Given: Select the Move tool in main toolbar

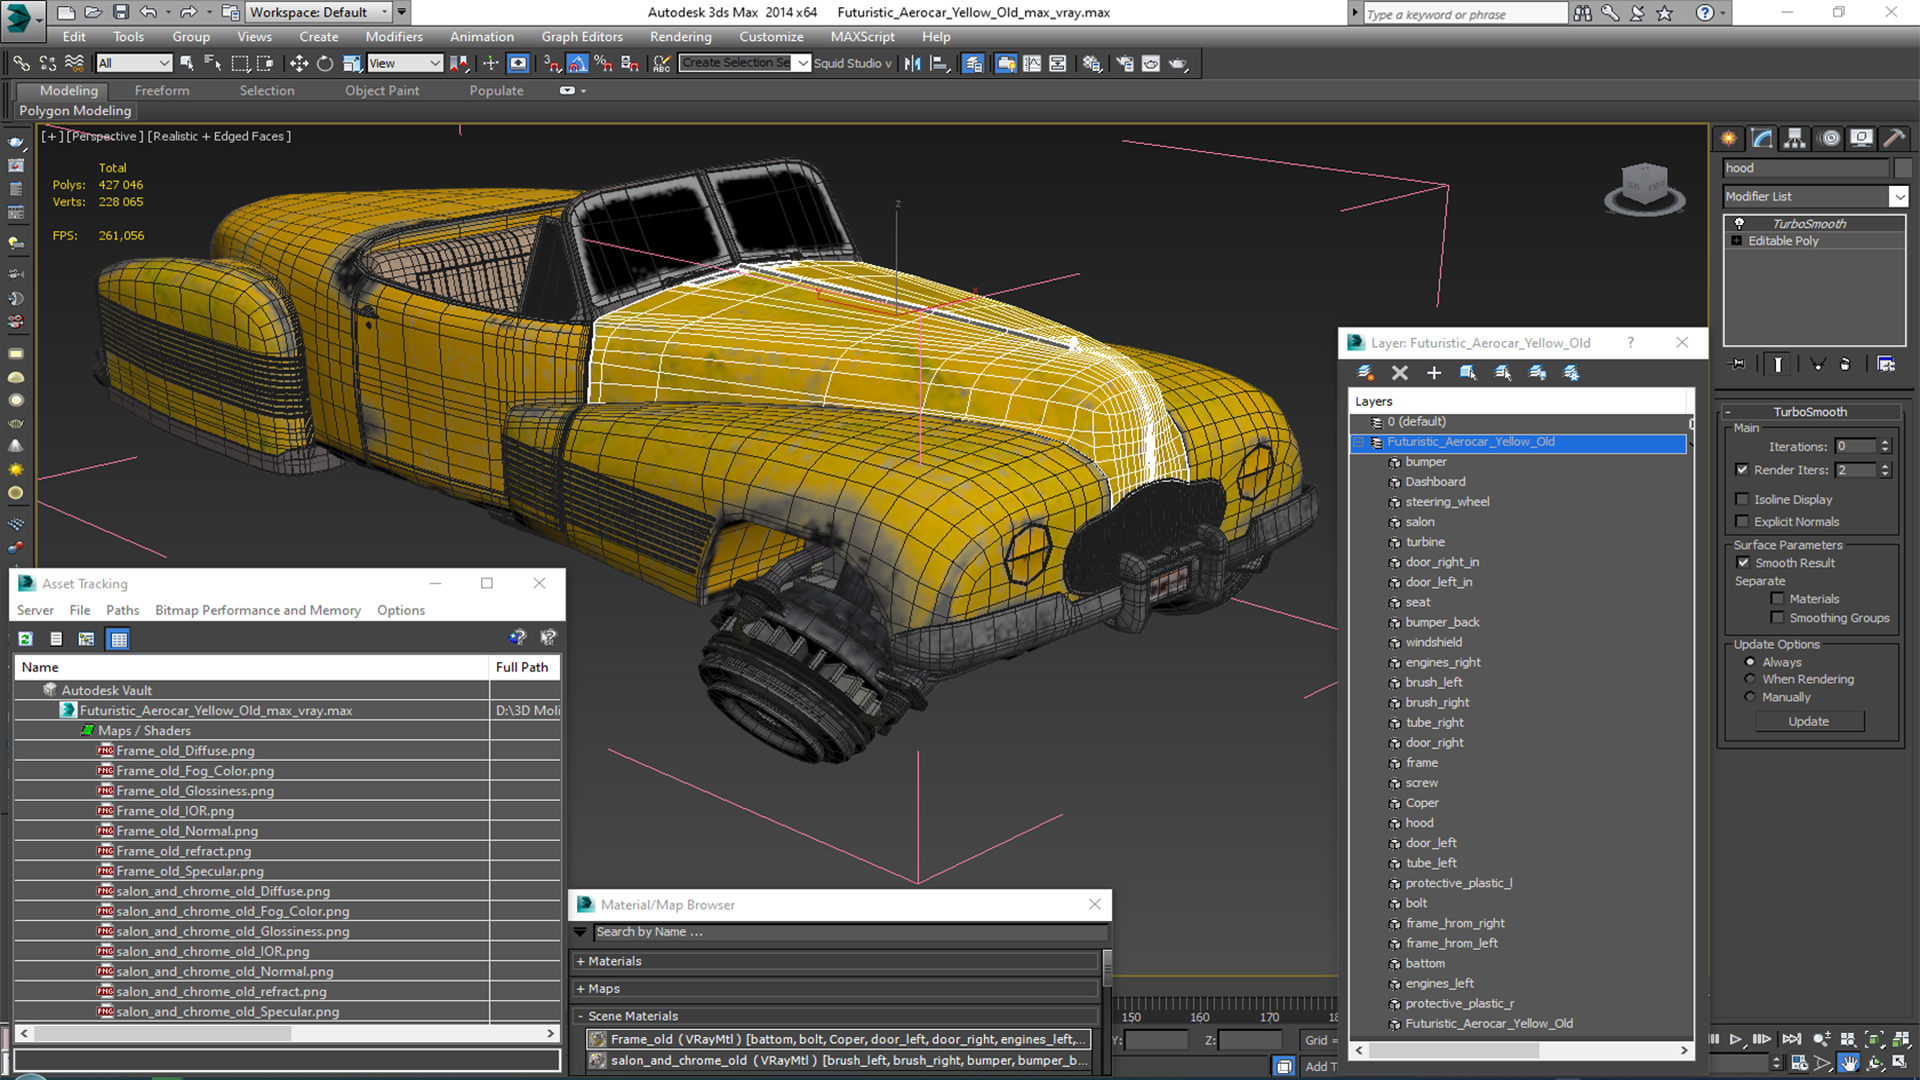Looking at the screenshot, I should (298, 63).
